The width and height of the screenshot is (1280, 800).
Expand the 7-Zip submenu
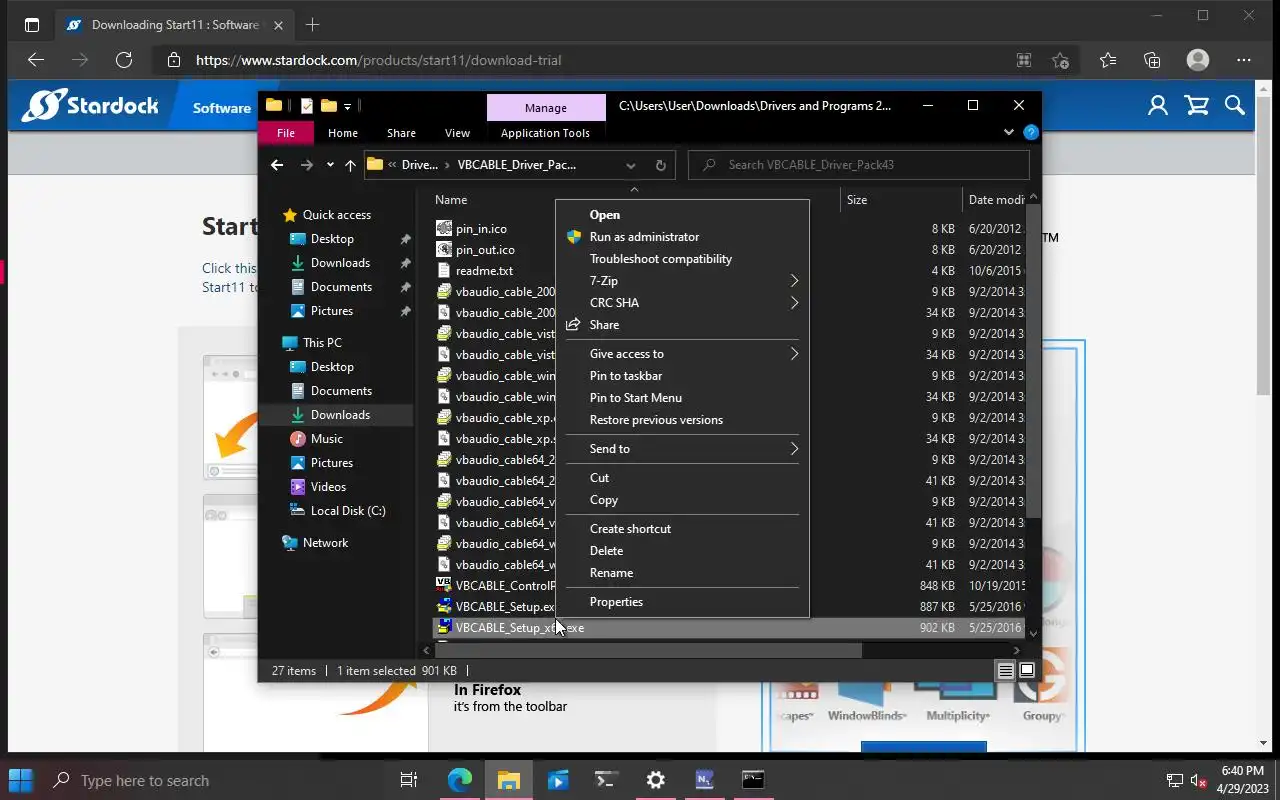coord(682,281)
